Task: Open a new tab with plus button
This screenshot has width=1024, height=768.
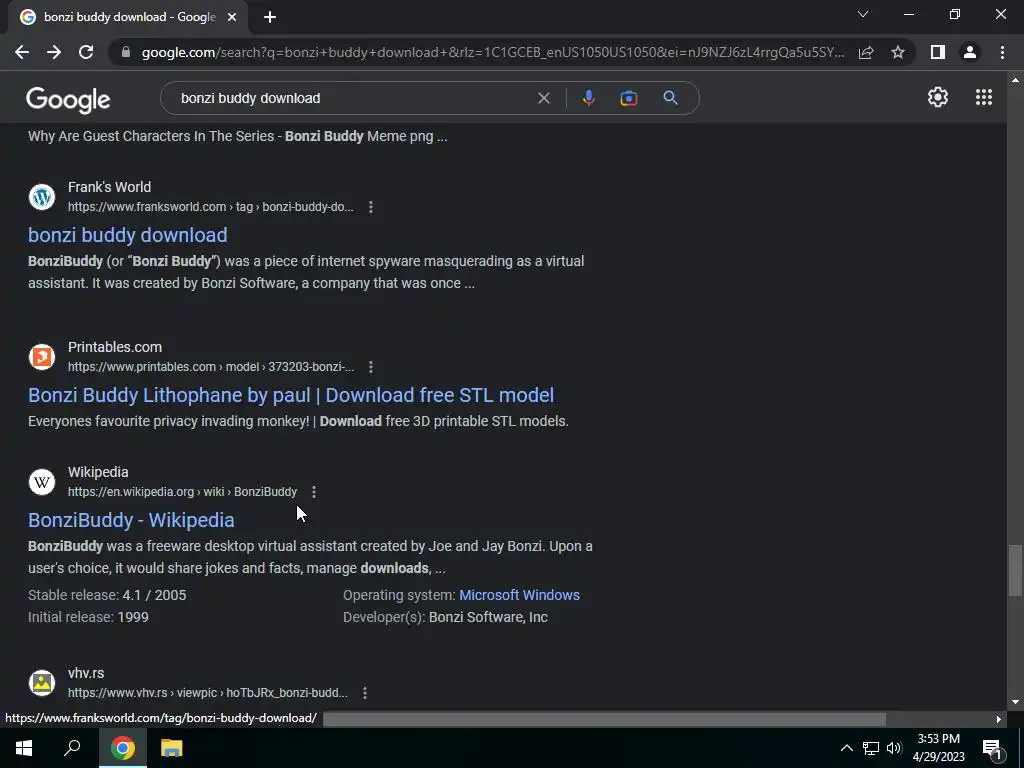Action: tap(270, 17)
